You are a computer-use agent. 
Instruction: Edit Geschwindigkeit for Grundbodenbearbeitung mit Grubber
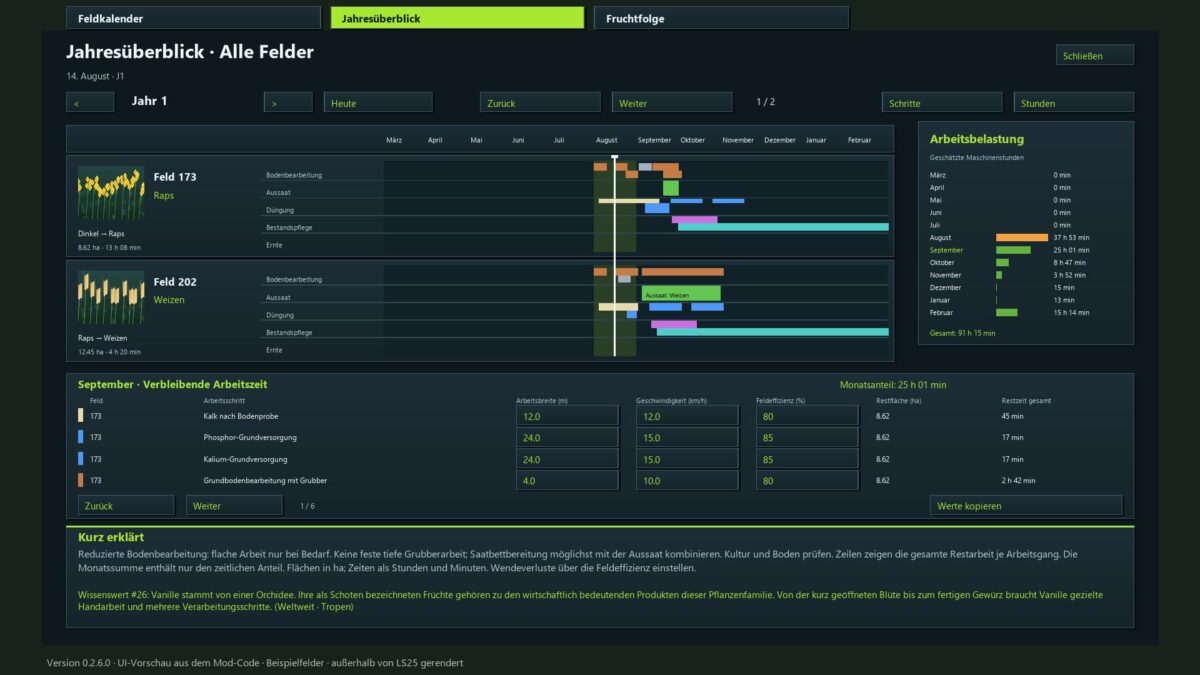688,481
